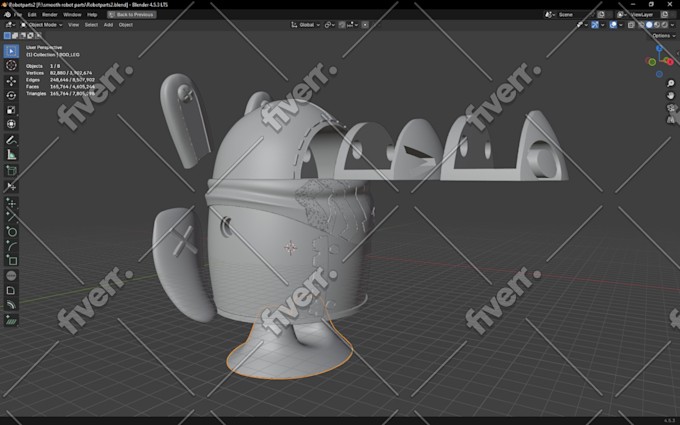Open the viewport Select menu
The image size is (680, 425).
click(91, 25)
